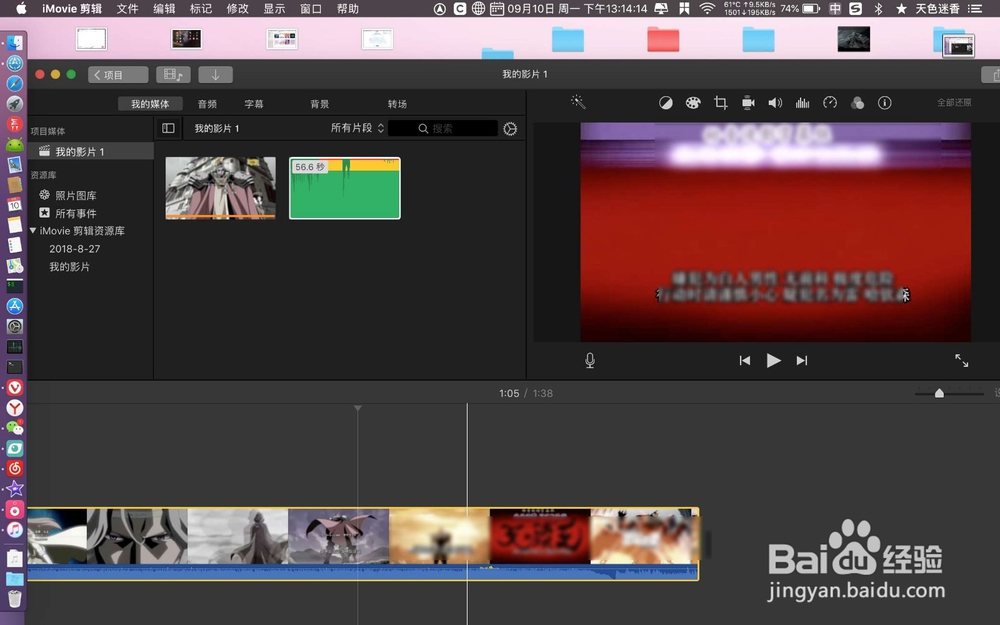Adjust the timeline zoom slider
This screenshot has height=625, width=1000.
(x=939, y=393)
